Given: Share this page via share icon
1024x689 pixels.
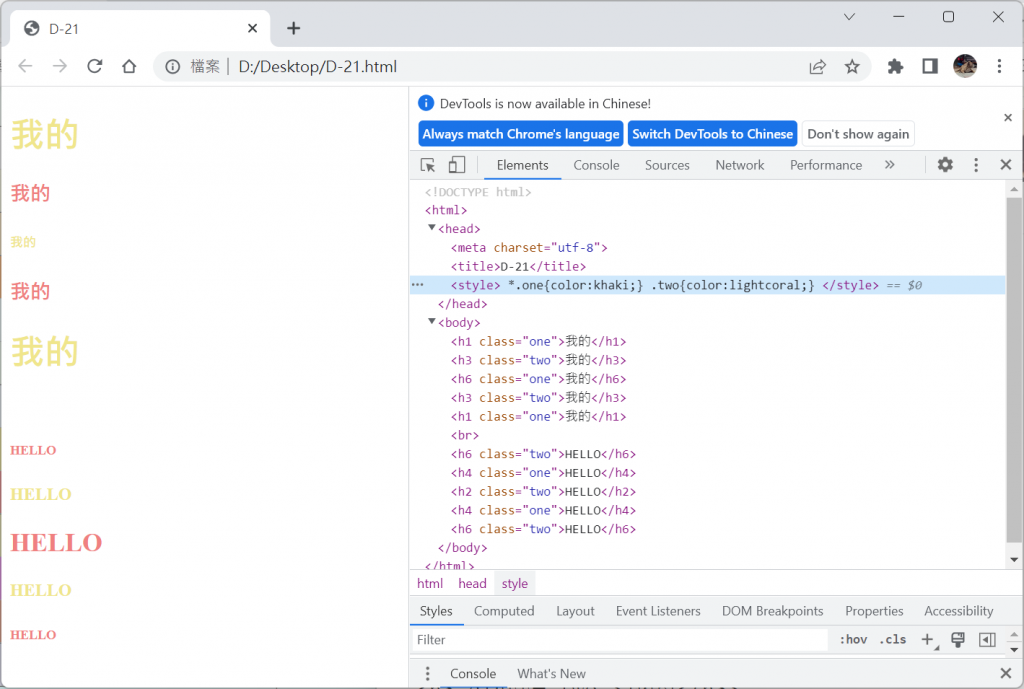Looking at the screenshot, I should coord(818,67).
